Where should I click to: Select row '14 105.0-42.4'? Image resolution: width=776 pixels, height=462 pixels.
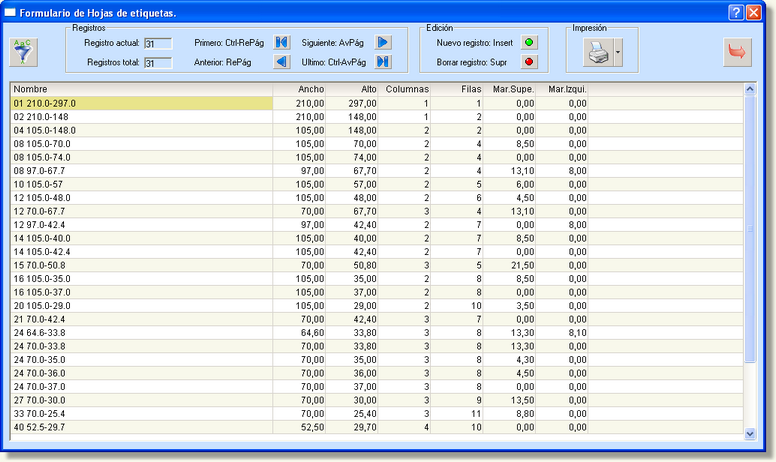[x=377, y=252]
